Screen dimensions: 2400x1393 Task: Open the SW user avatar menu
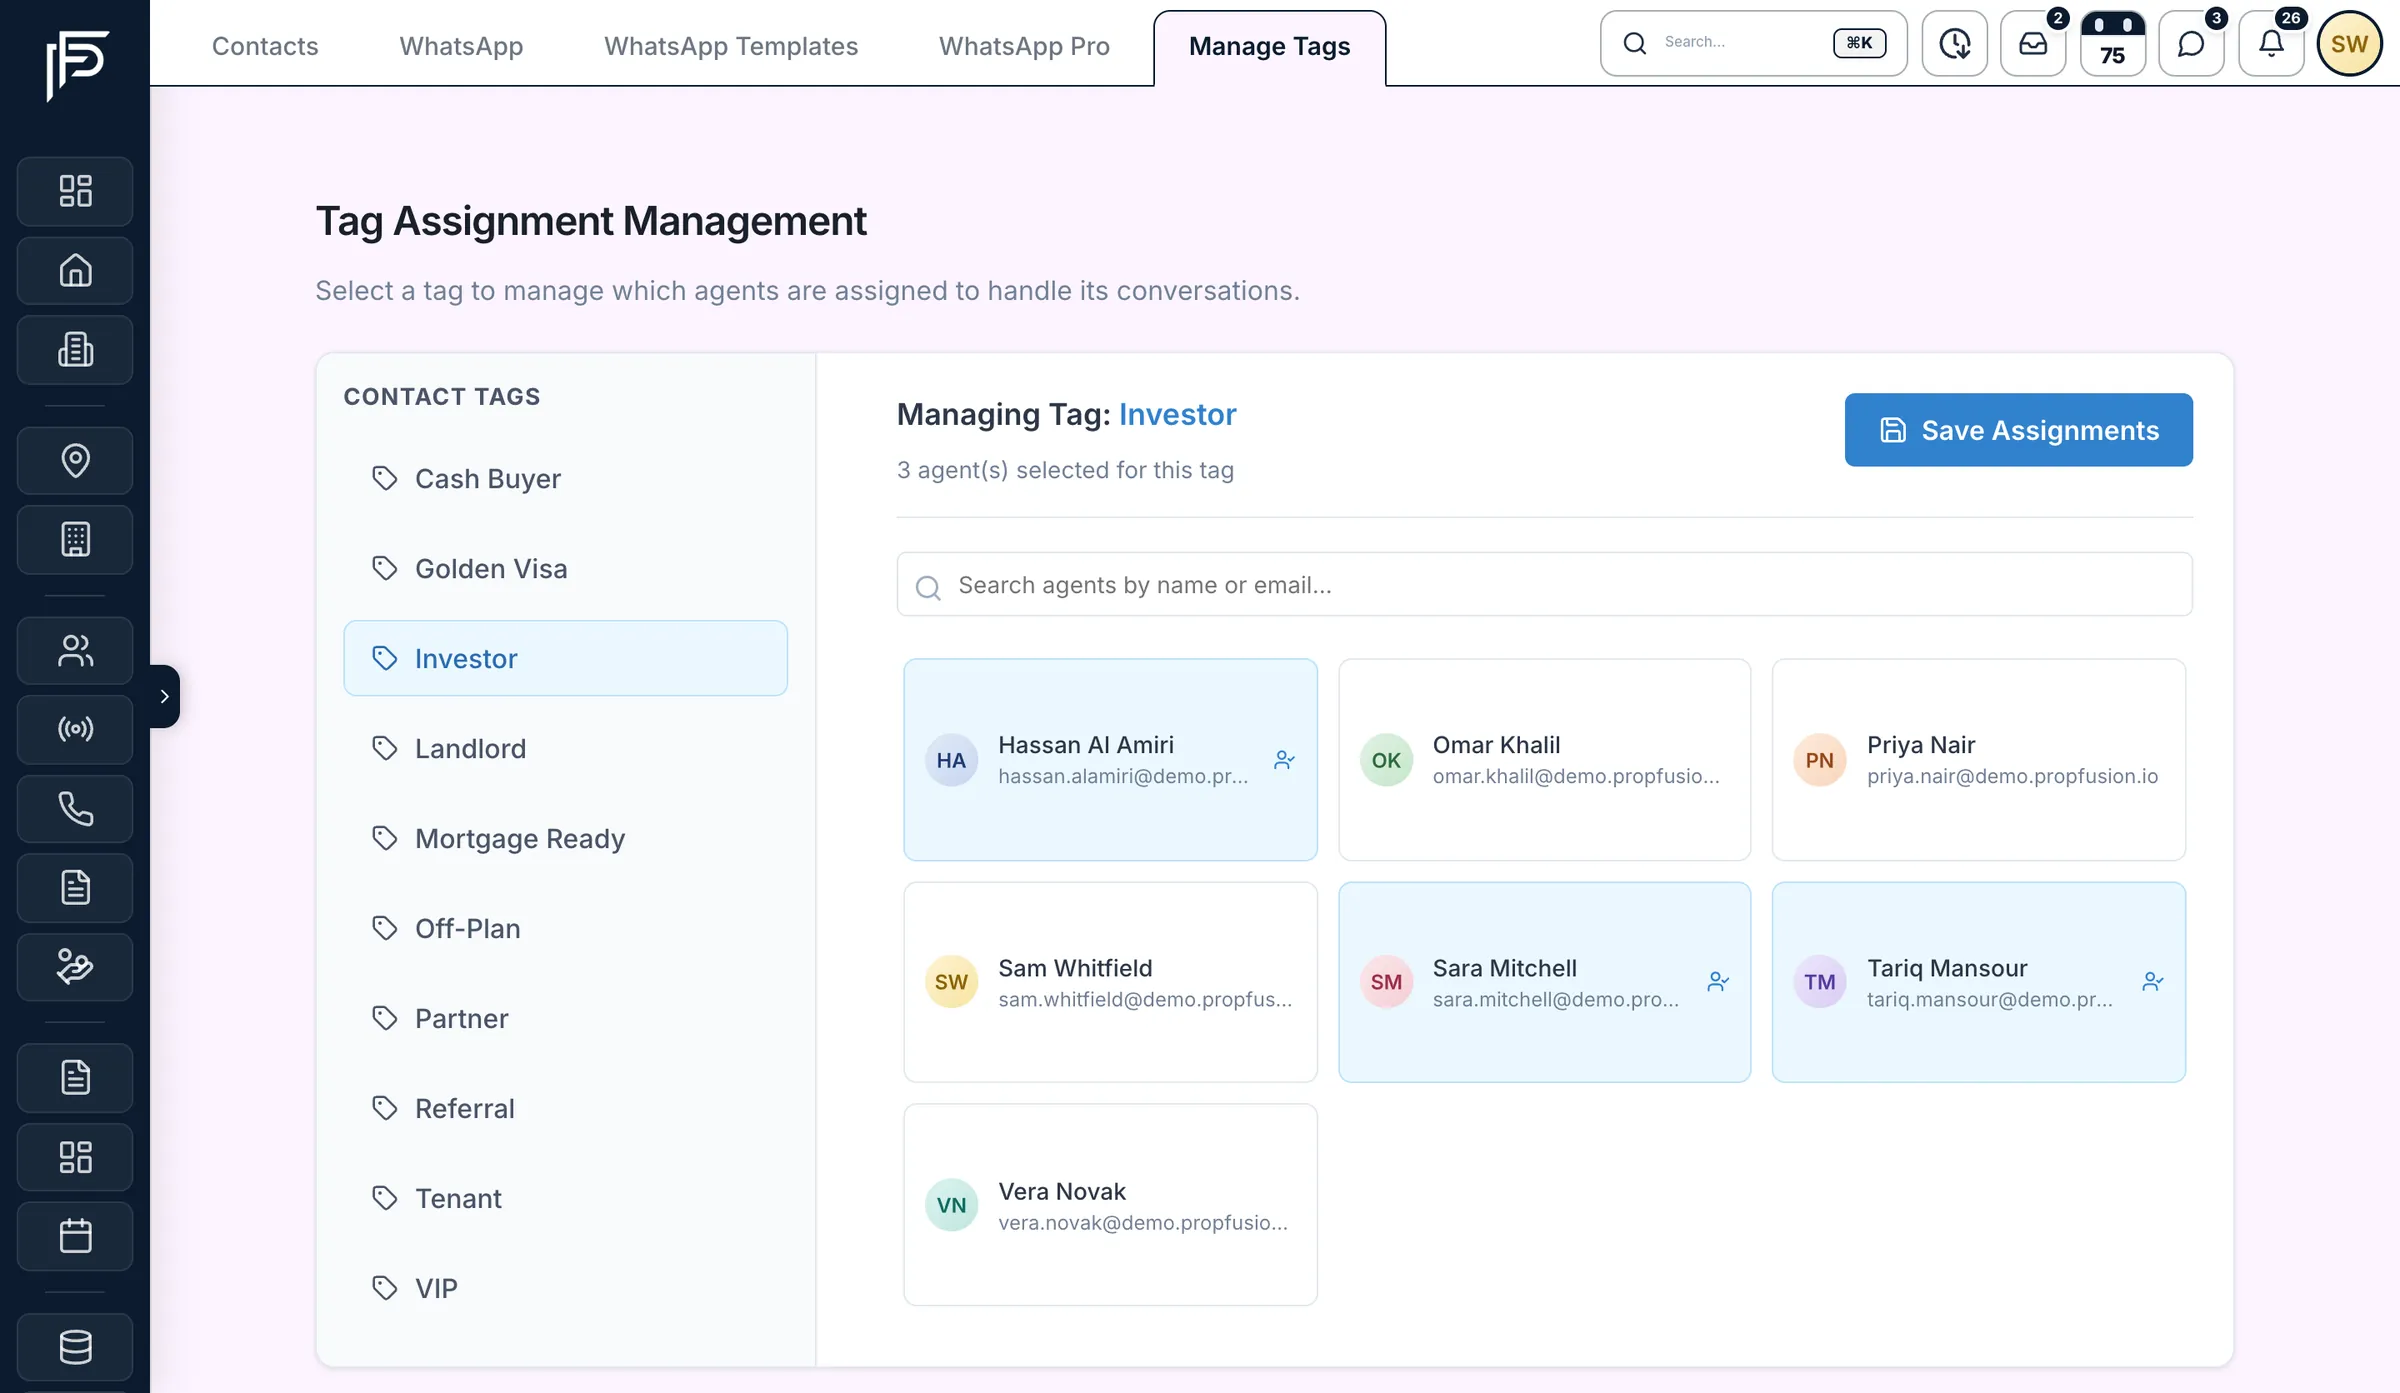pyautogui.click(x=2349, y=44)
